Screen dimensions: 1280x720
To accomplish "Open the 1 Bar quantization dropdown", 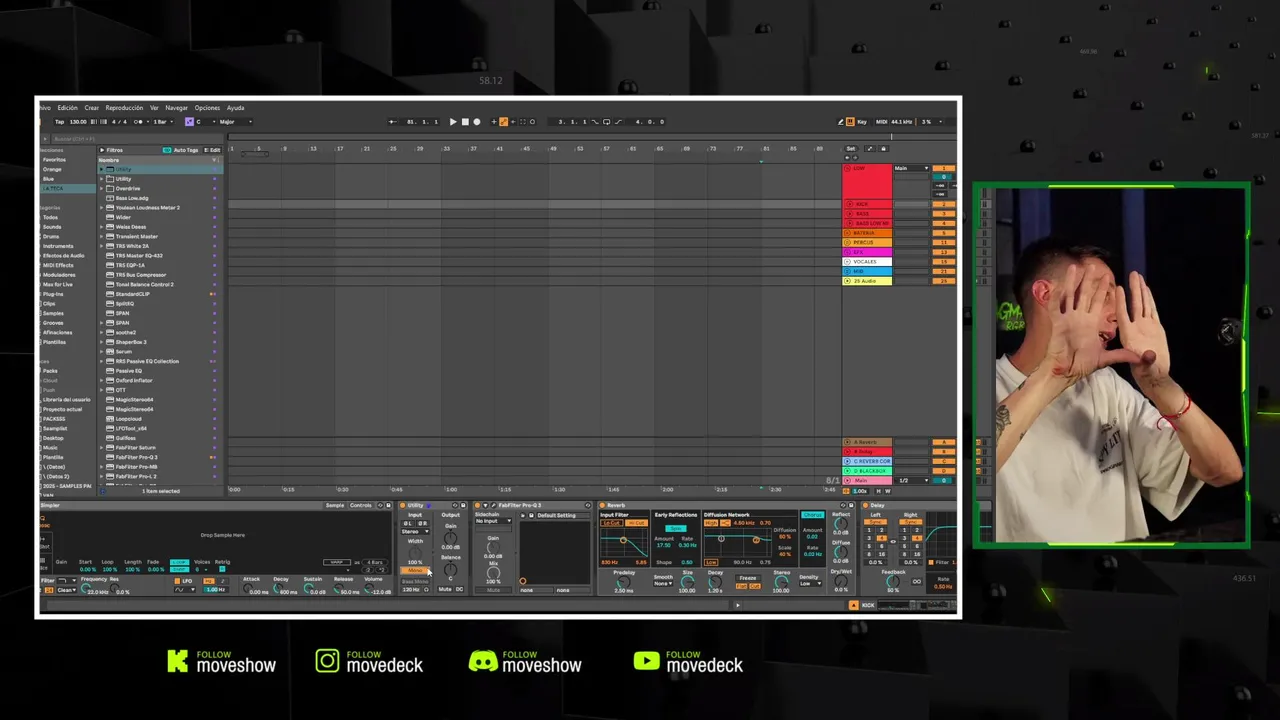I will pos(163,122).
